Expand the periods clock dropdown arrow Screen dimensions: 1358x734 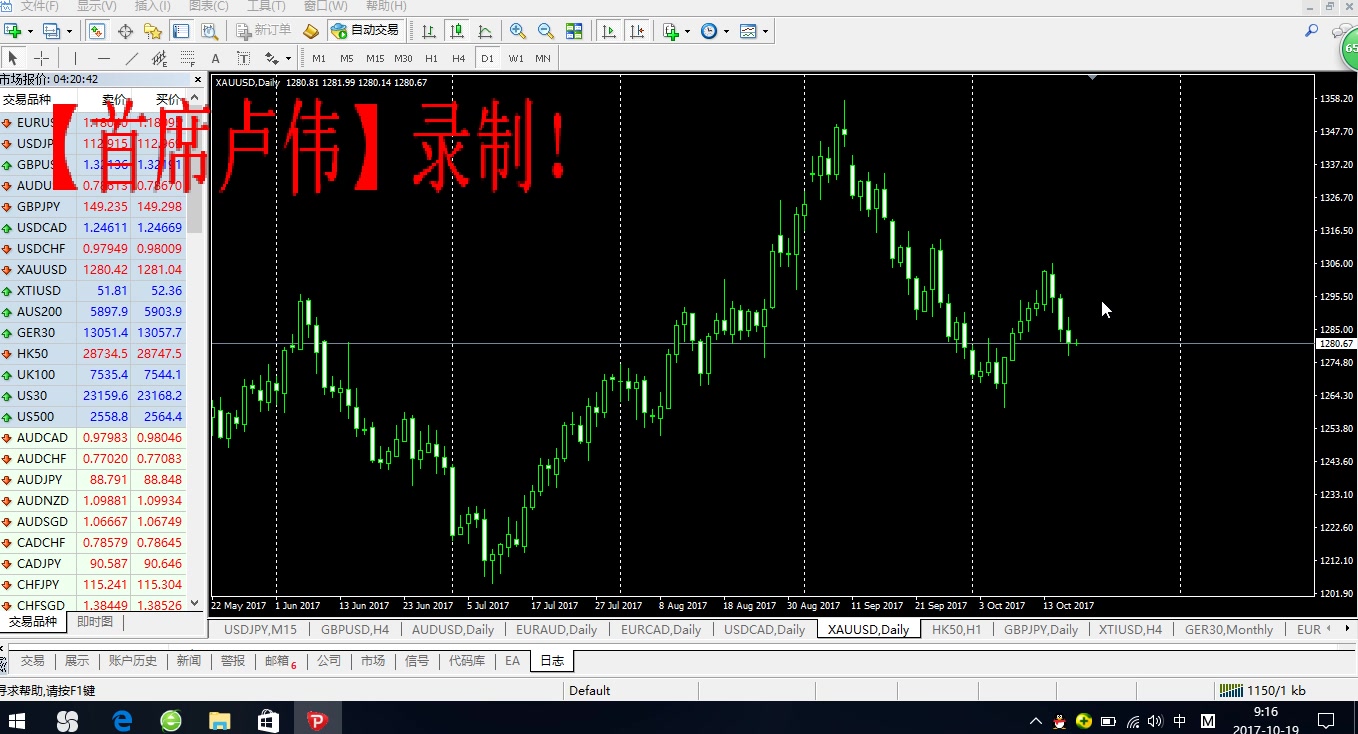pos(726,31)
